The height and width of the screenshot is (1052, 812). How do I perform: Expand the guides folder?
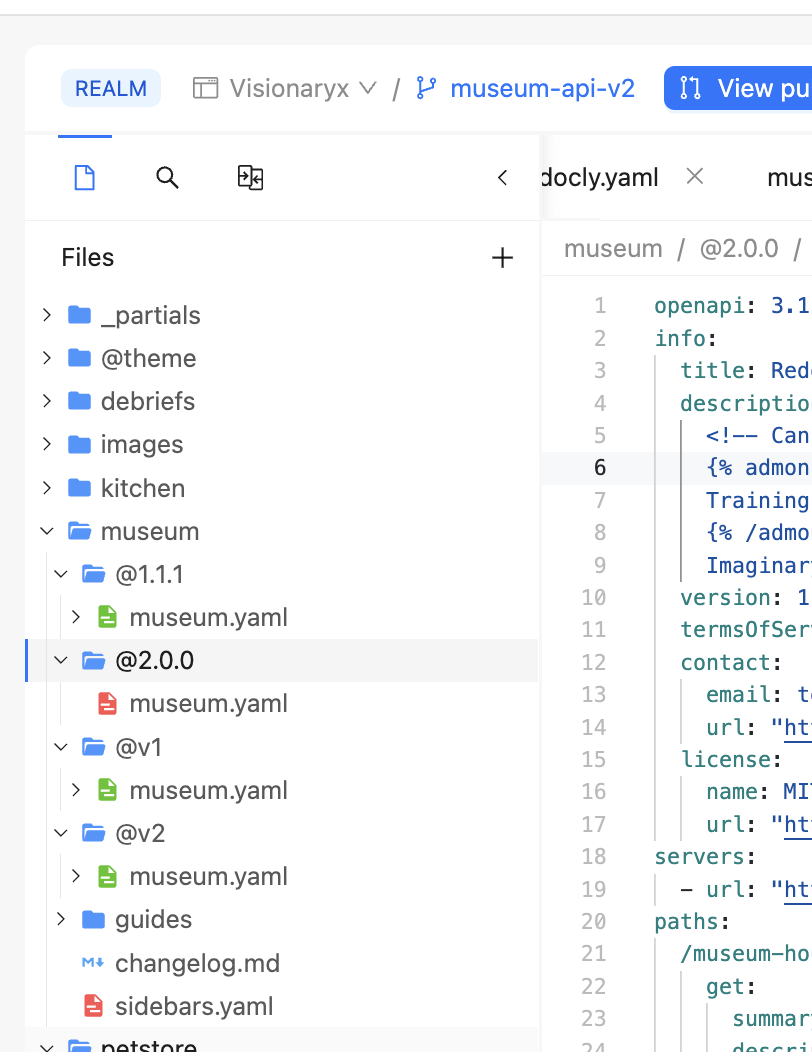coord(61,920)
